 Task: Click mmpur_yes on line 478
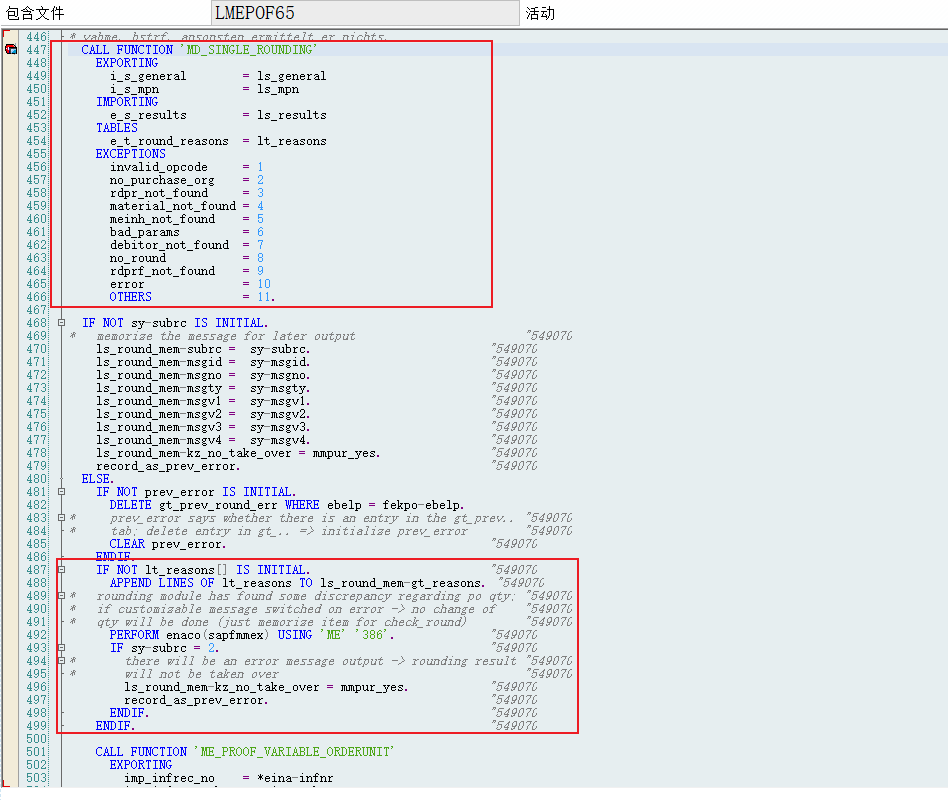(x=344, y=454)
